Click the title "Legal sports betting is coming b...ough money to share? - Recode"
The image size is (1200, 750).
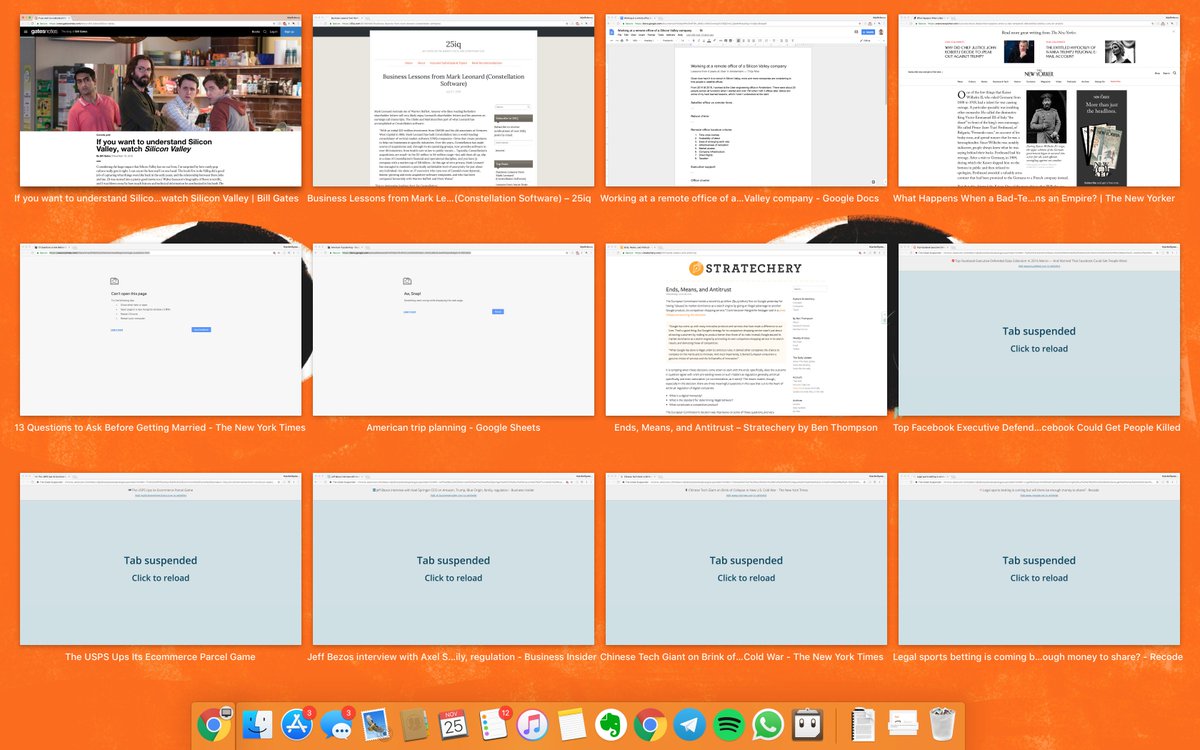[1039, 657]
